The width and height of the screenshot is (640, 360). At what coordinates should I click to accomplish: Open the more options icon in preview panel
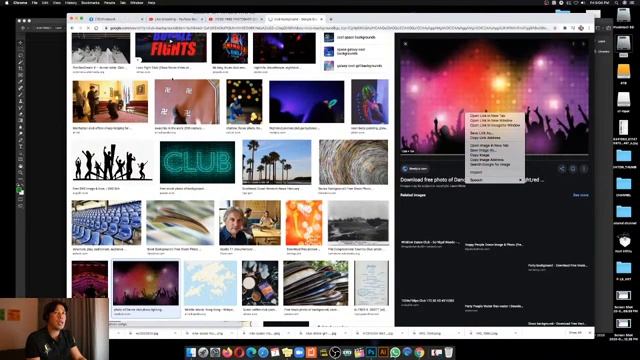[584, 169]
